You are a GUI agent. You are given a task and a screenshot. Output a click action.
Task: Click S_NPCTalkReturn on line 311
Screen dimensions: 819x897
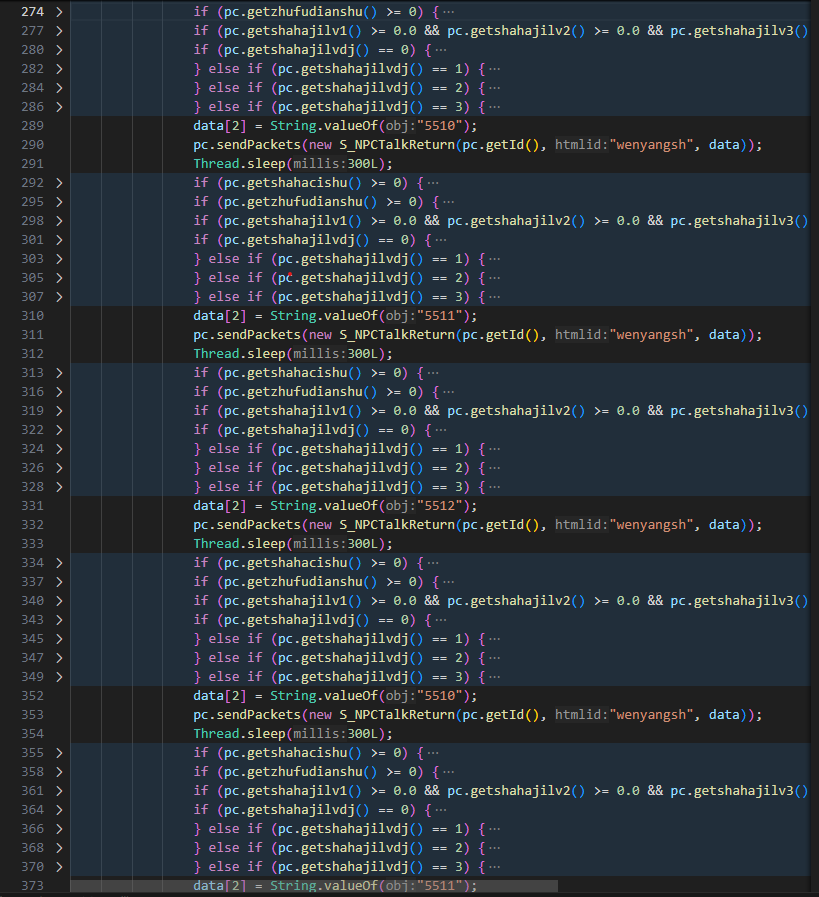[x=397, y=335]
